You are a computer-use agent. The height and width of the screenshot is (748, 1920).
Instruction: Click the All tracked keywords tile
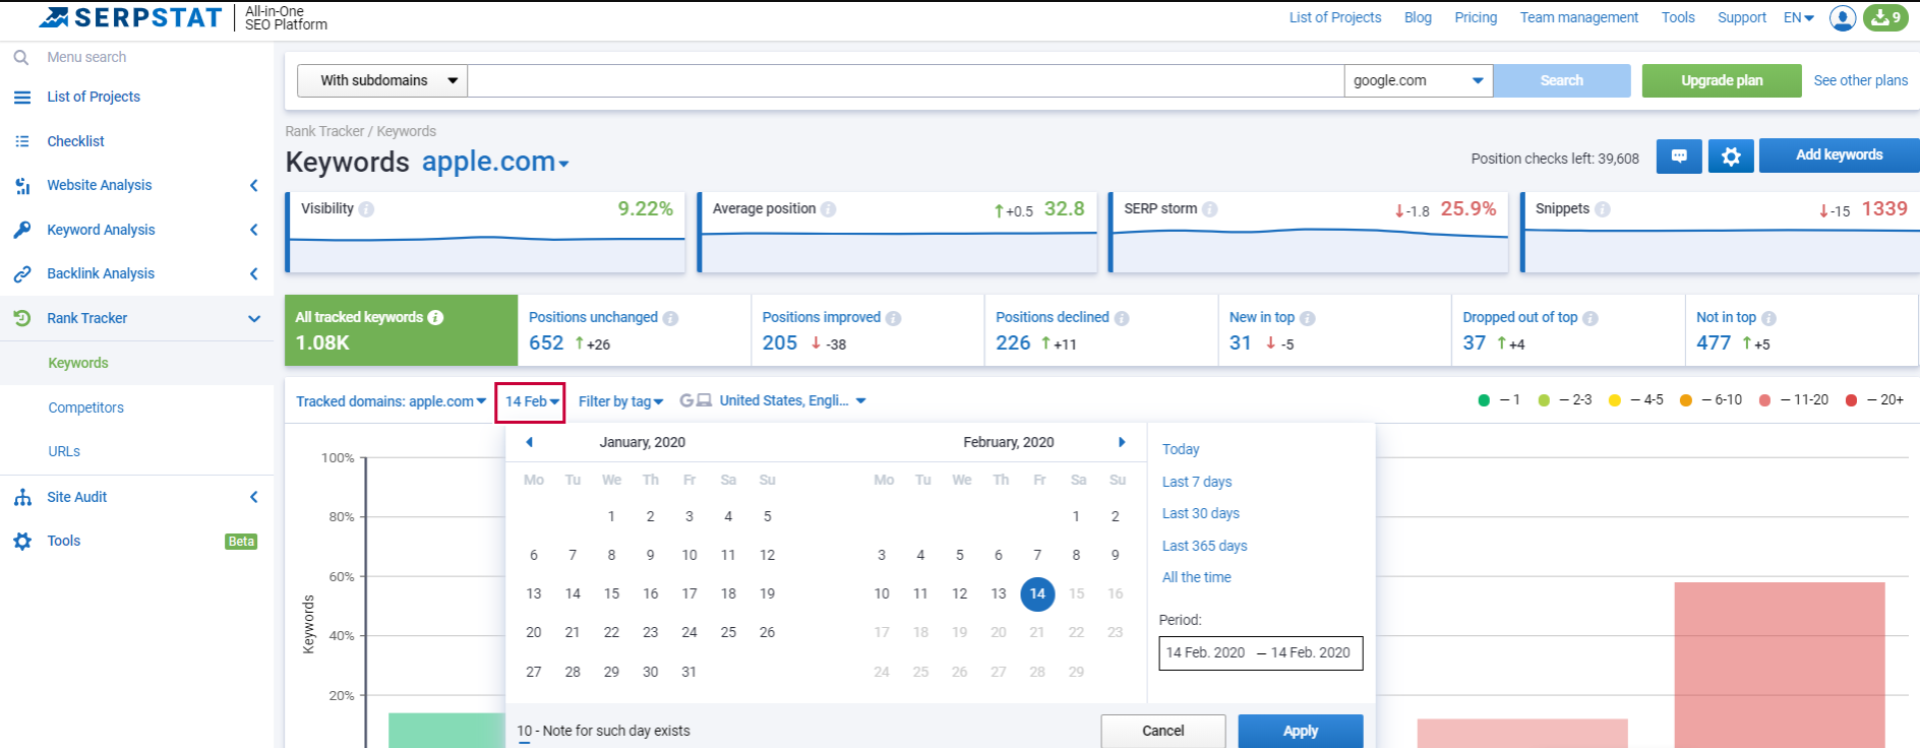401,330
